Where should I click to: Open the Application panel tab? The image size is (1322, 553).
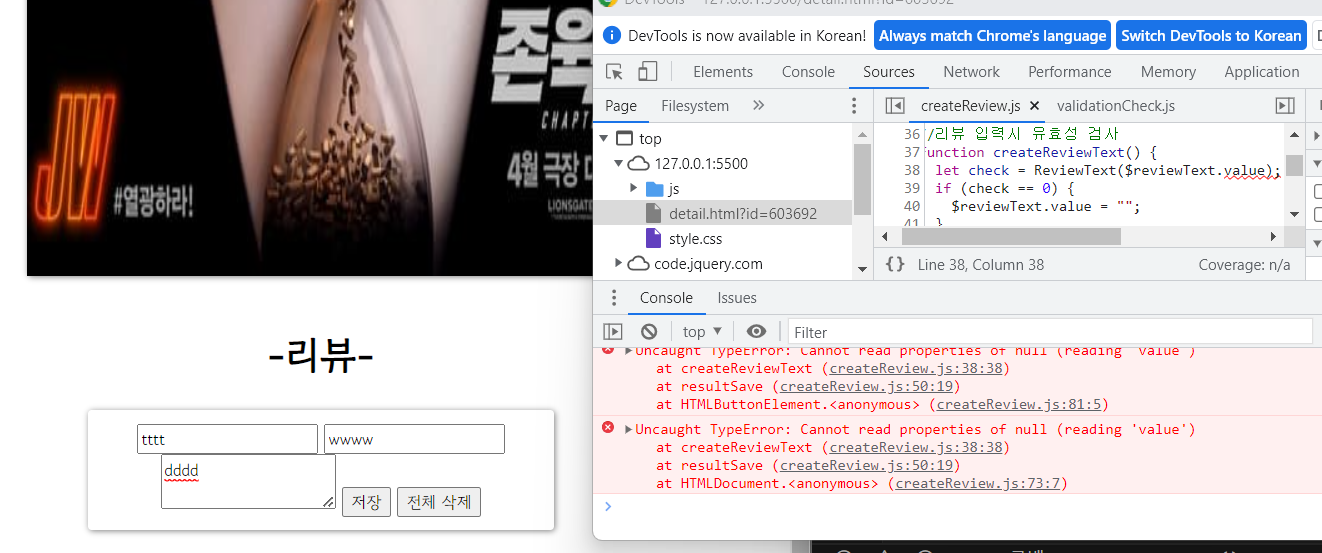click(1262, 72)
